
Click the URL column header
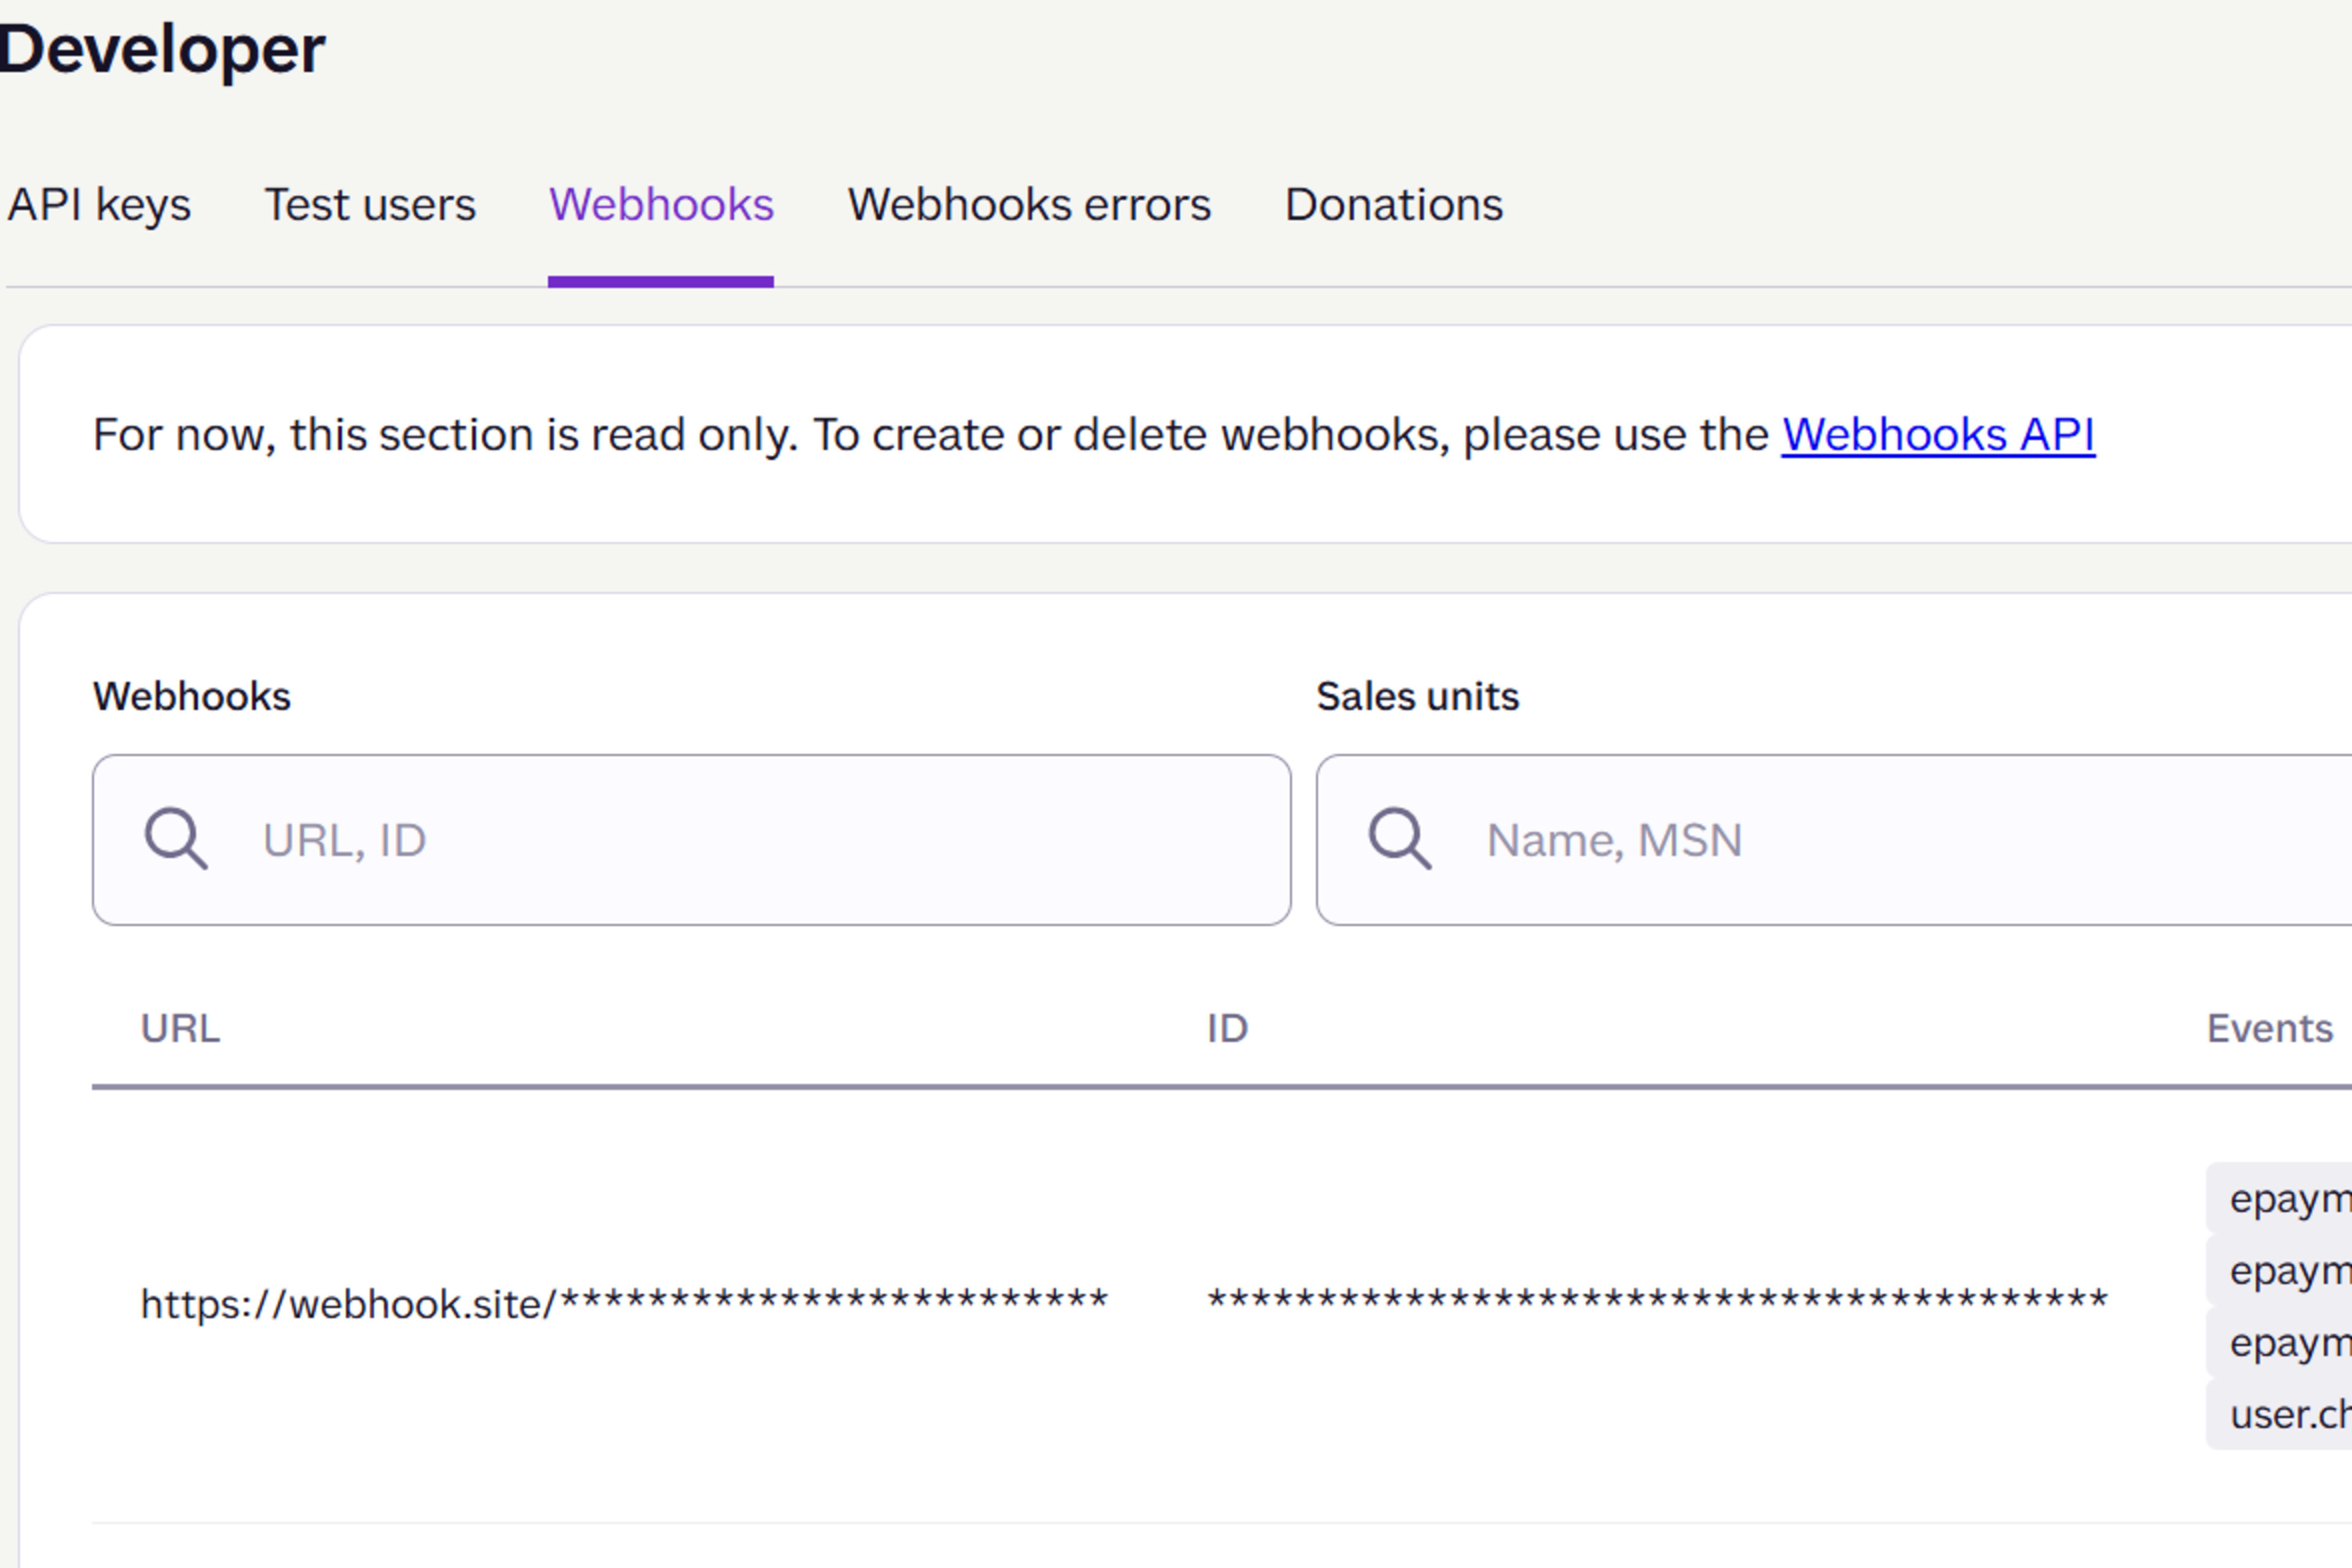tap(180, 1028)
